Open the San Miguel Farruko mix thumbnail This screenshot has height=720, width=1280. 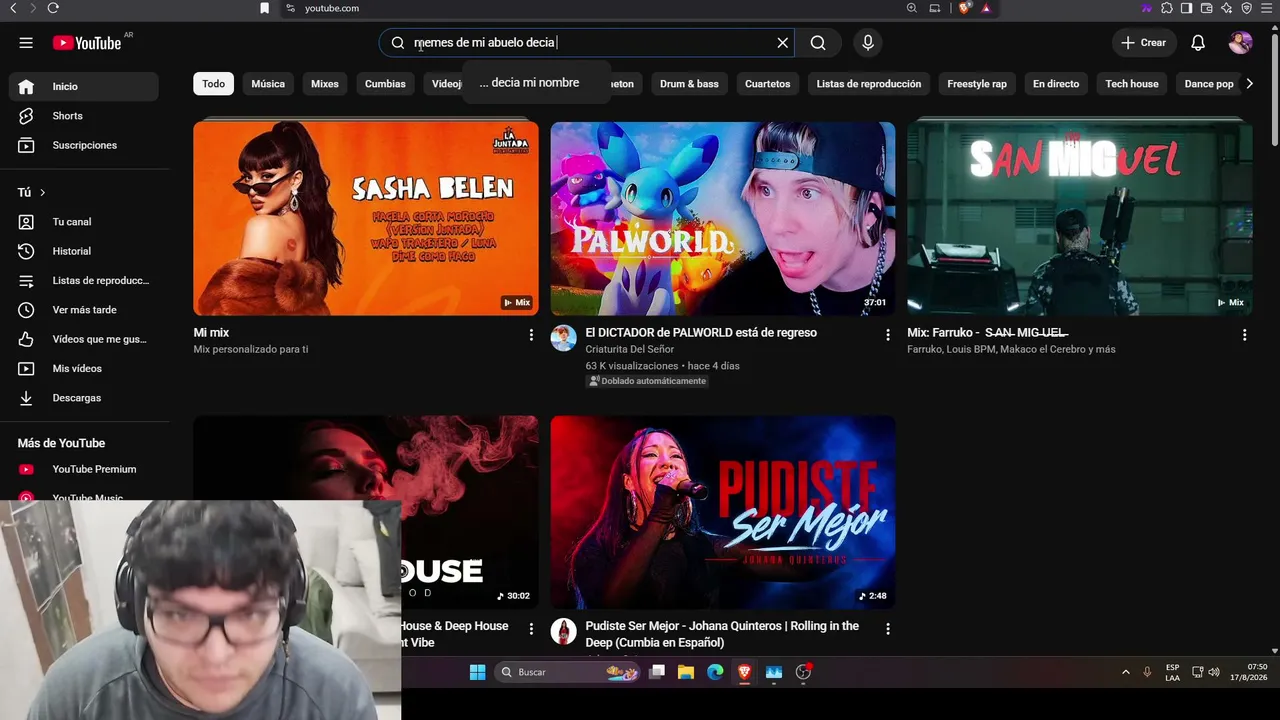(1080, 218)
